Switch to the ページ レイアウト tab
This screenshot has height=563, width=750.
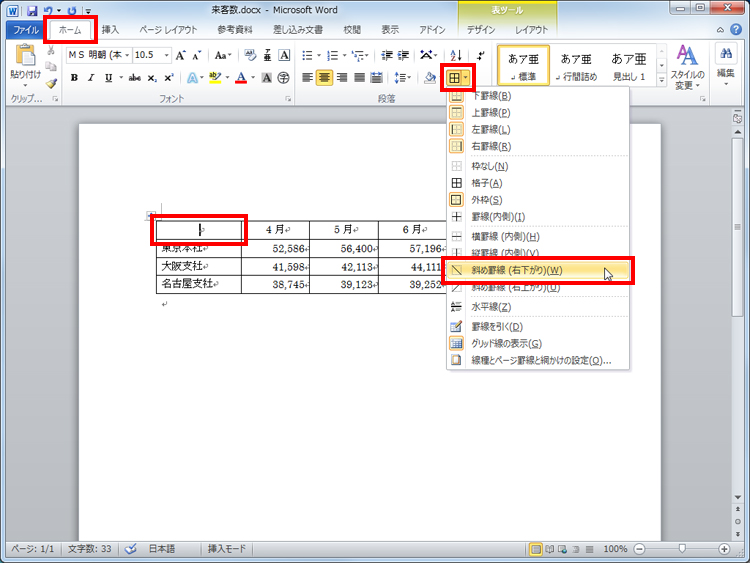(168, 30)
